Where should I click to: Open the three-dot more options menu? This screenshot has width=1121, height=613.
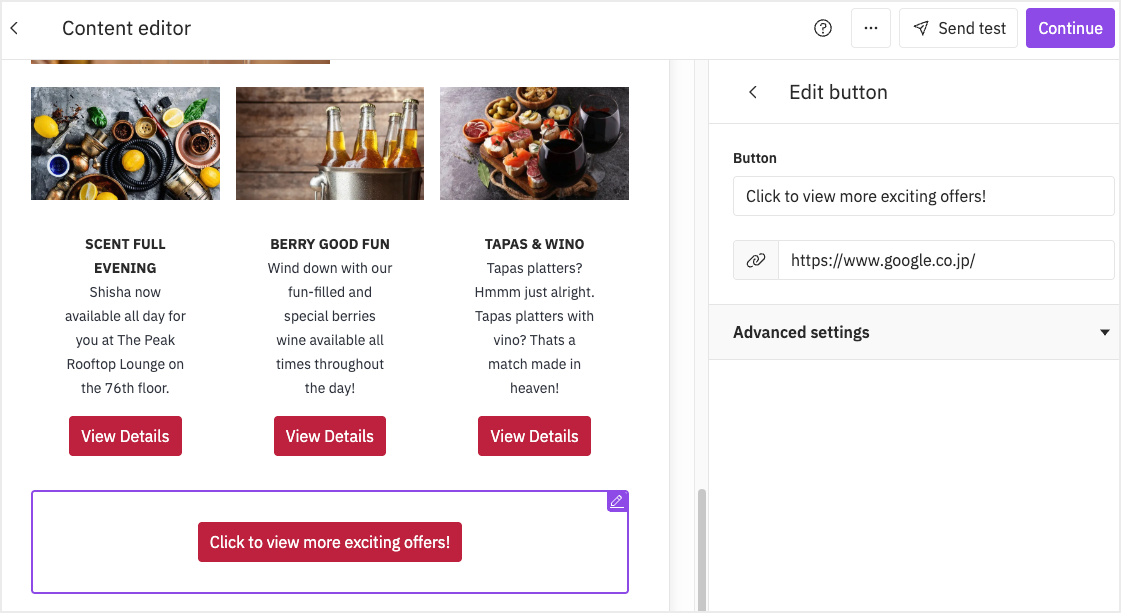click(871, 28)
